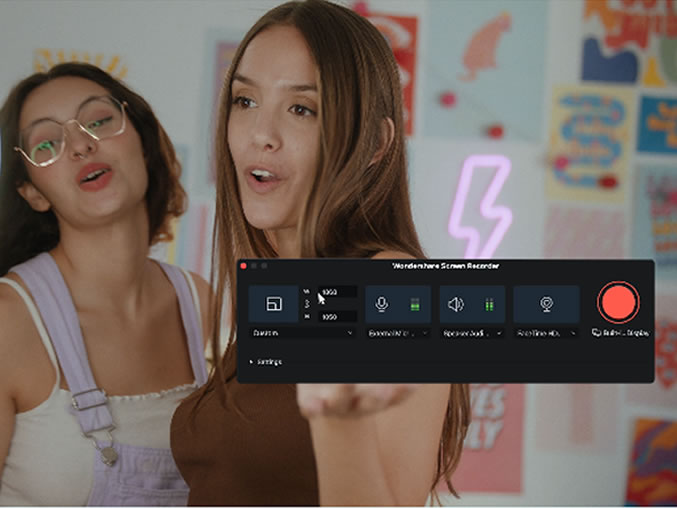677x508 pixels.
Task: Click the Wondershare Screen Recorder title bar
Action: (x=446, y=266)
